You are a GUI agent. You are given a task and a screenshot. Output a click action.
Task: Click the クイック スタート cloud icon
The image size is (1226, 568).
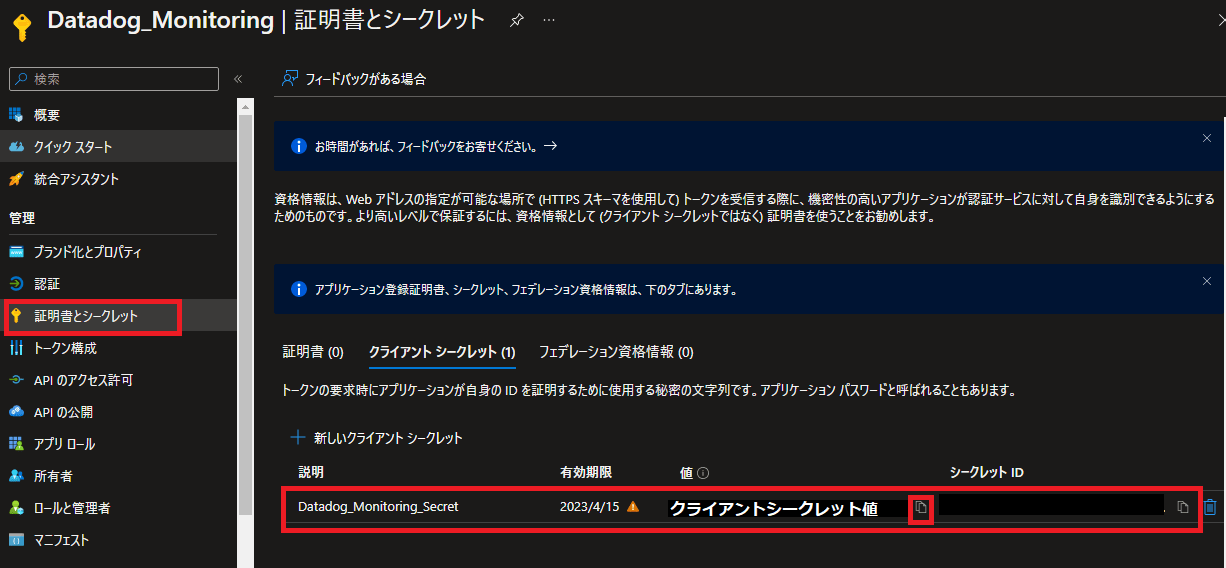click(x=15, y=147)
